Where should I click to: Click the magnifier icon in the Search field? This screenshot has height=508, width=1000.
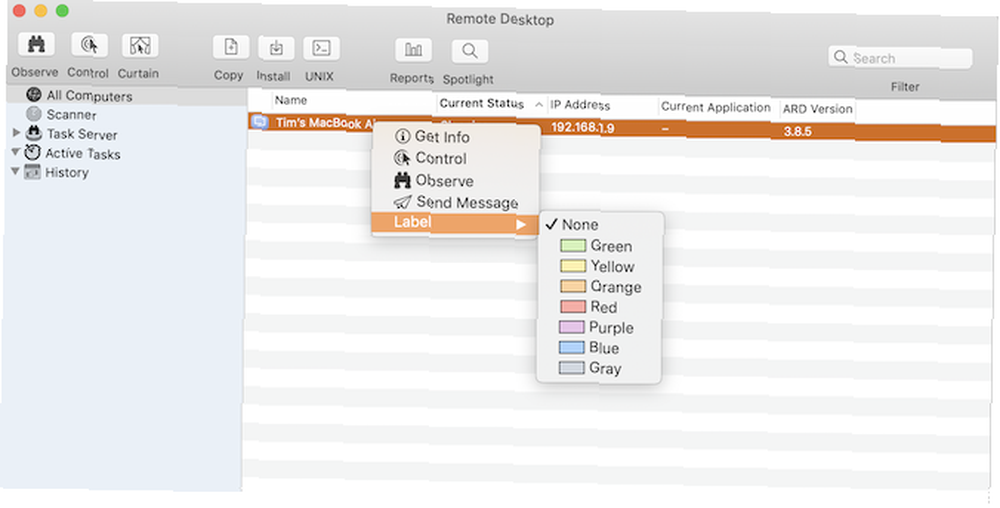841,57
